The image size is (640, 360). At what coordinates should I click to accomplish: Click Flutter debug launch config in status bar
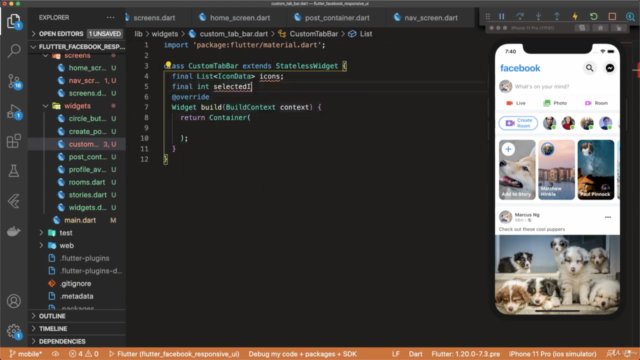click(174, 354)
